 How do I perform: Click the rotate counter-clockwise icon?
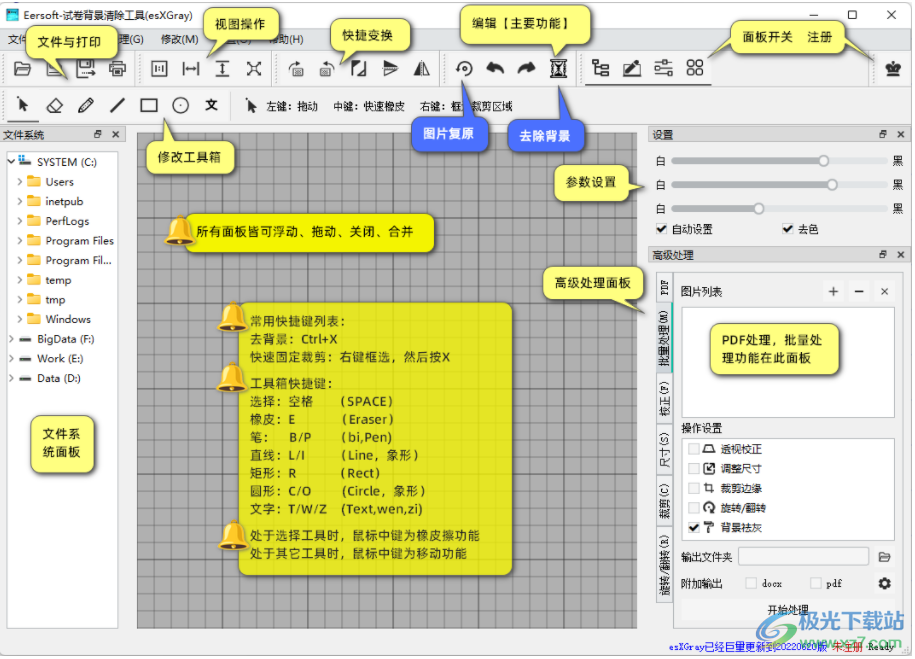(327, 69)
